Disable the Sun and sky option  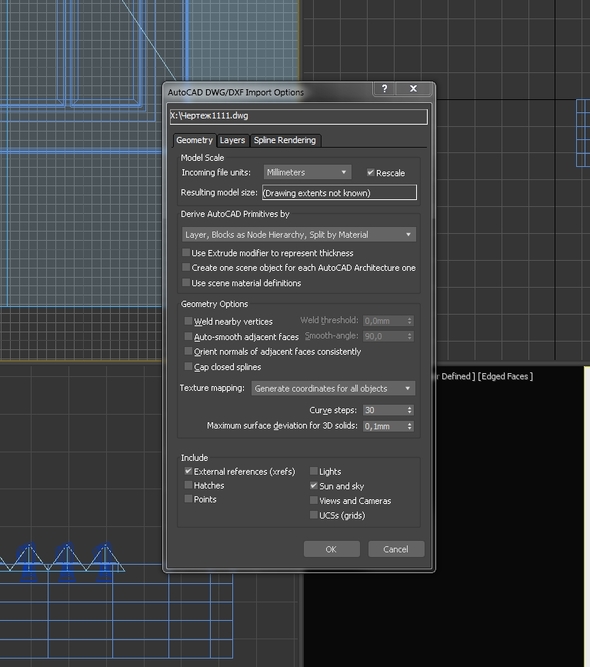314,485
